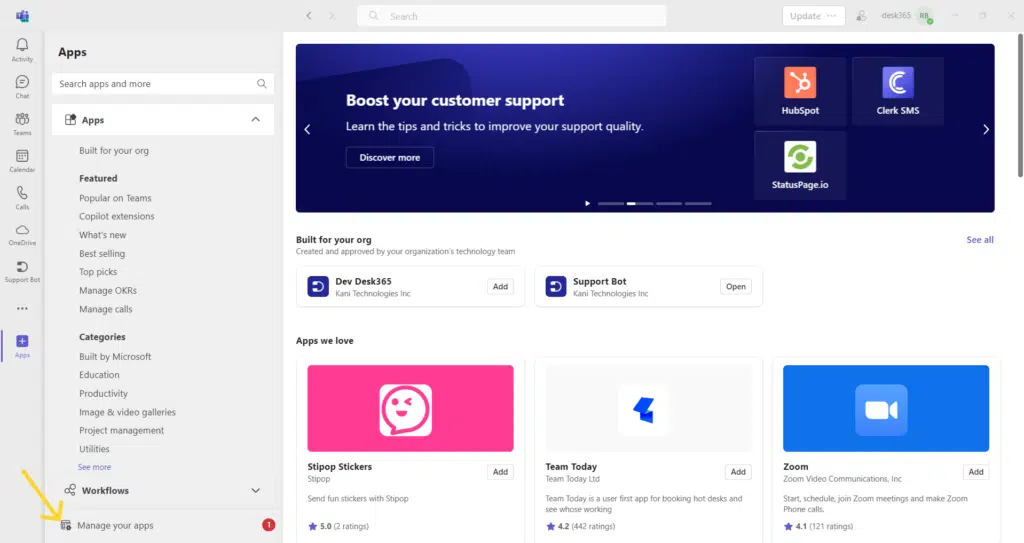
Task: Open the Calendar icon in sidebar
Action: [22, 160]
